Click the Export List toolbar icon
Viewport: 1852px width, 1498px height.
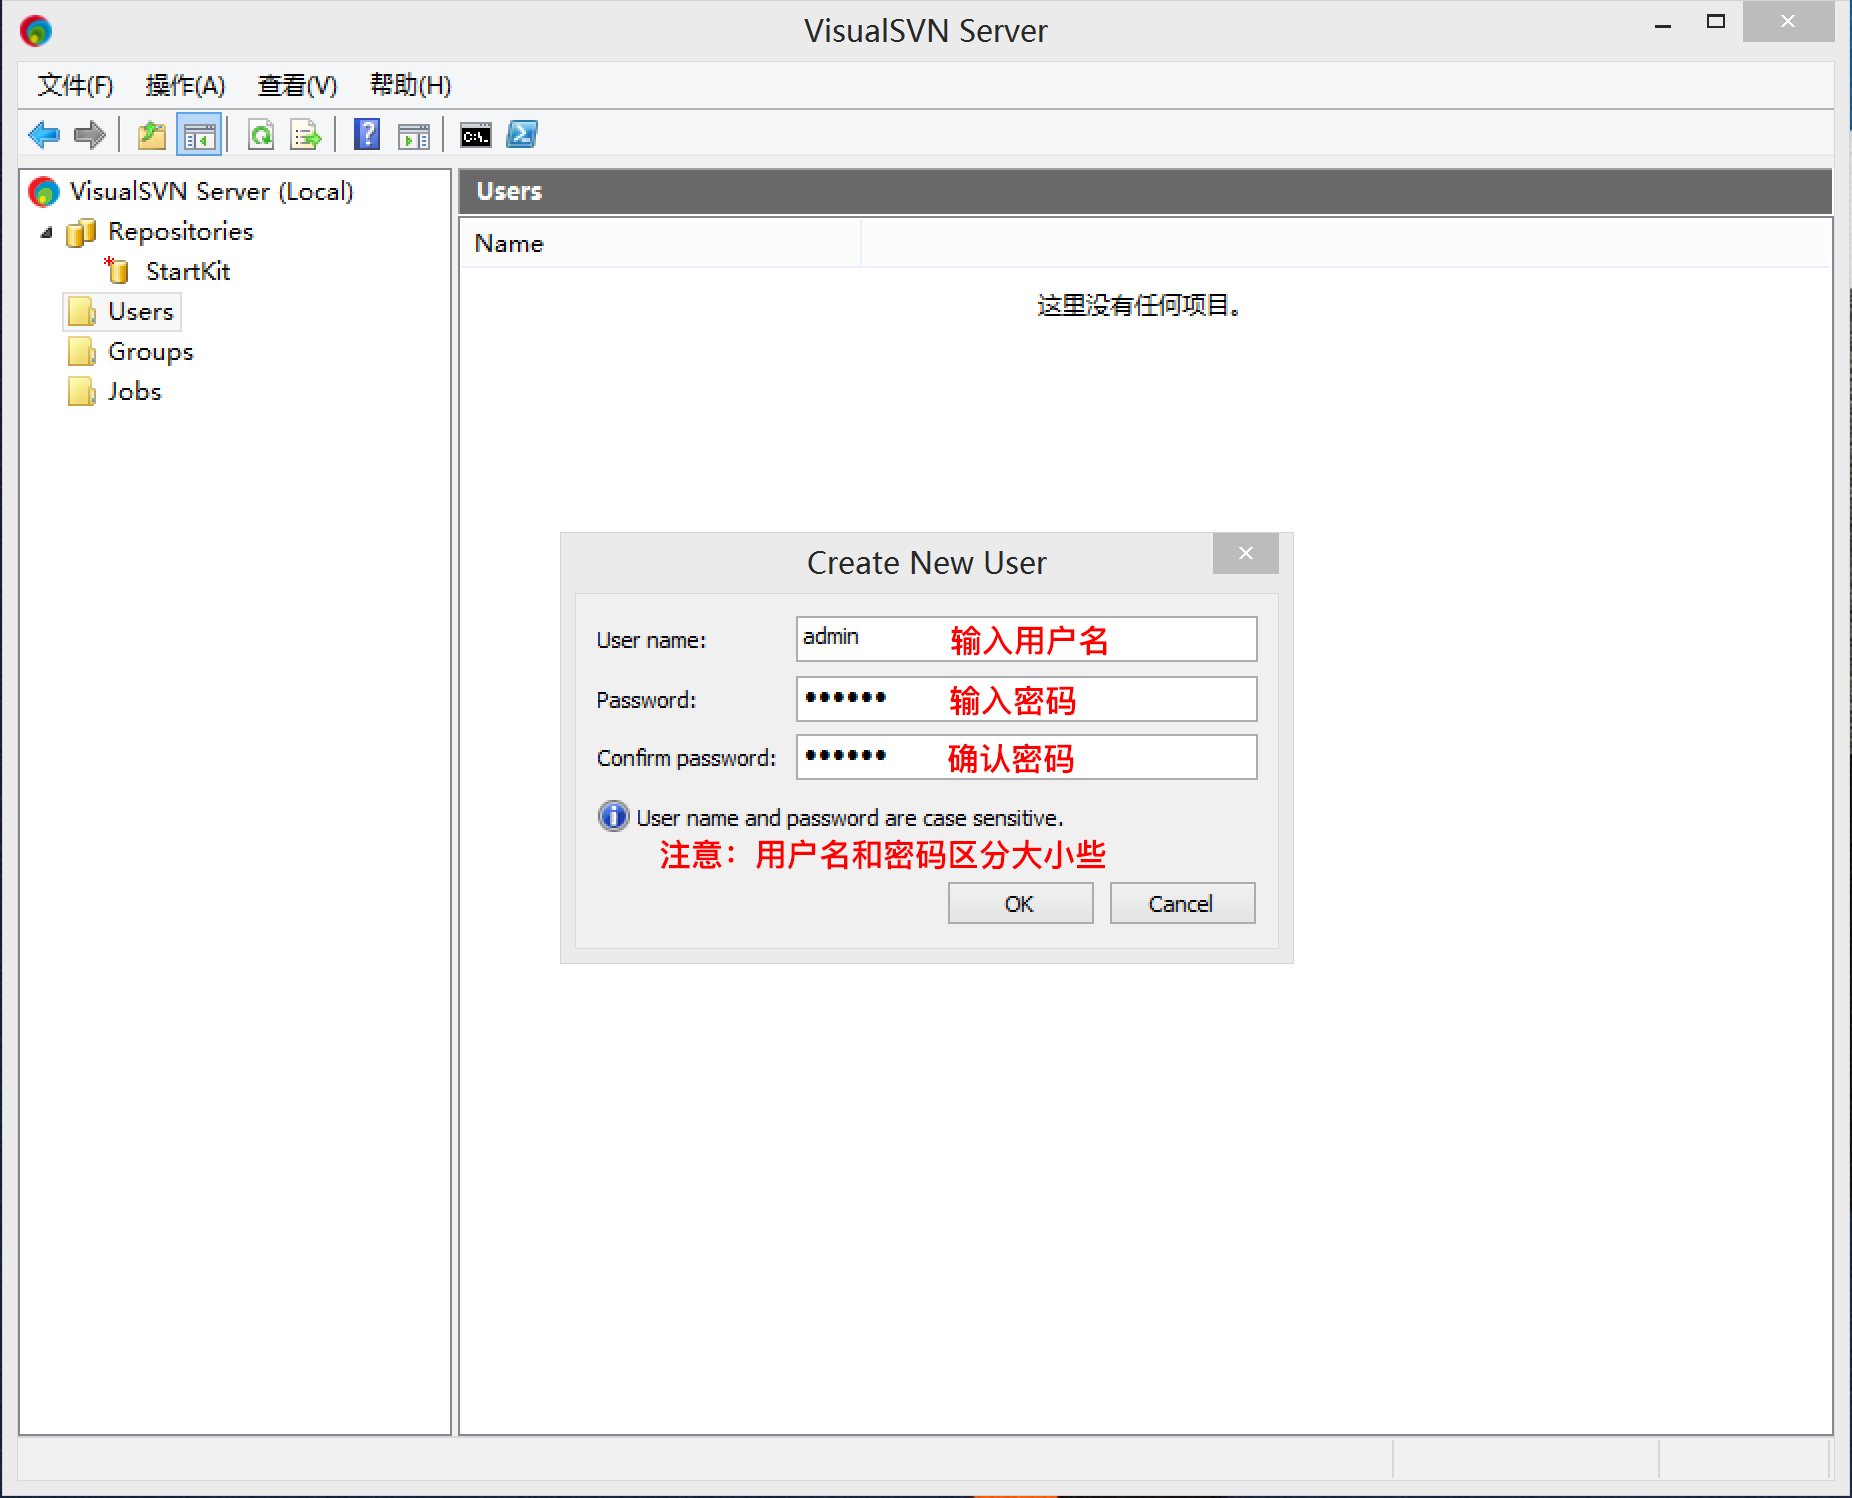[x=306, y=135]
